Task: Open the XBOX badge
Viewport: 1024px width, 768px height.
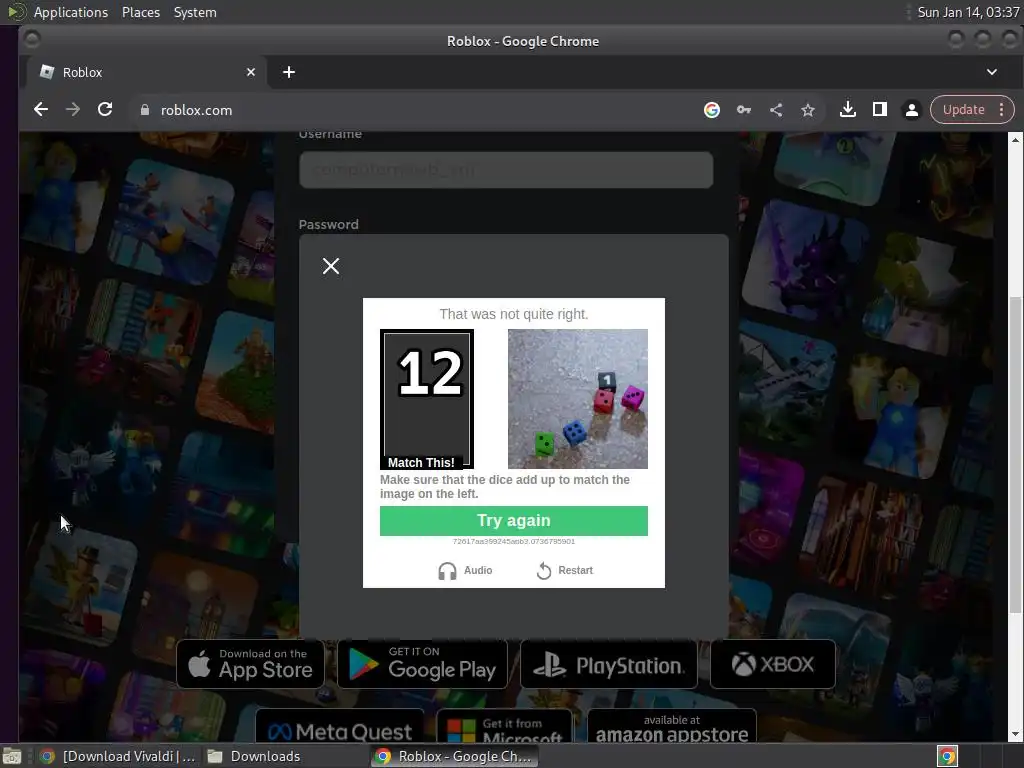Action: tap(773, 664)
